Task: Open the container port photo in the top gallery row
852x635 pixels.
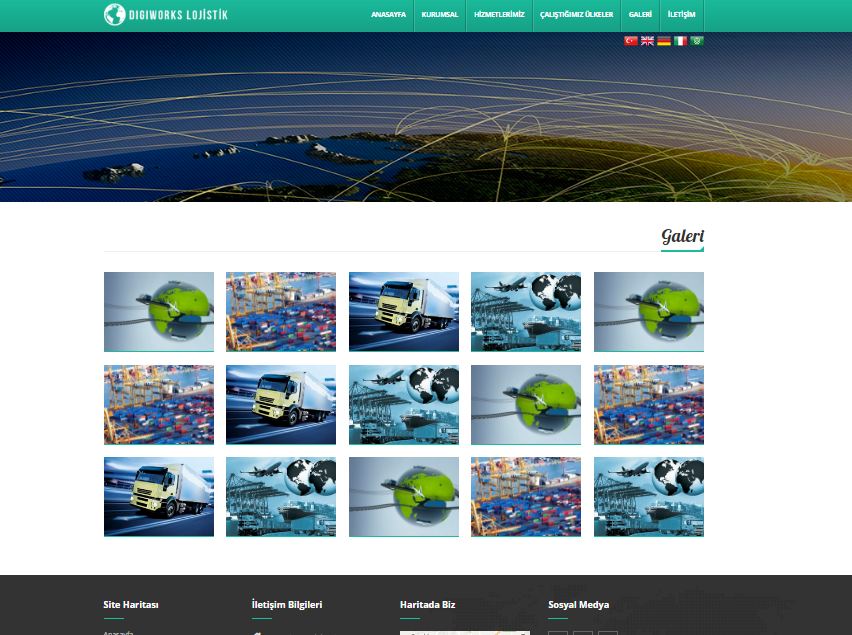Action: 281,312
